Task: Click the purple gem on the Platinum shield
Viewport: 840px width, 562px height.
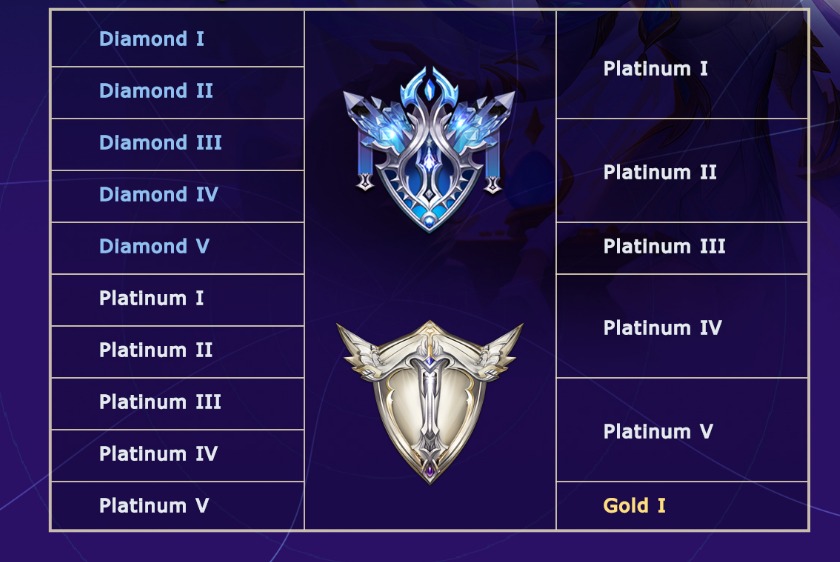Action: pos(430,469)
